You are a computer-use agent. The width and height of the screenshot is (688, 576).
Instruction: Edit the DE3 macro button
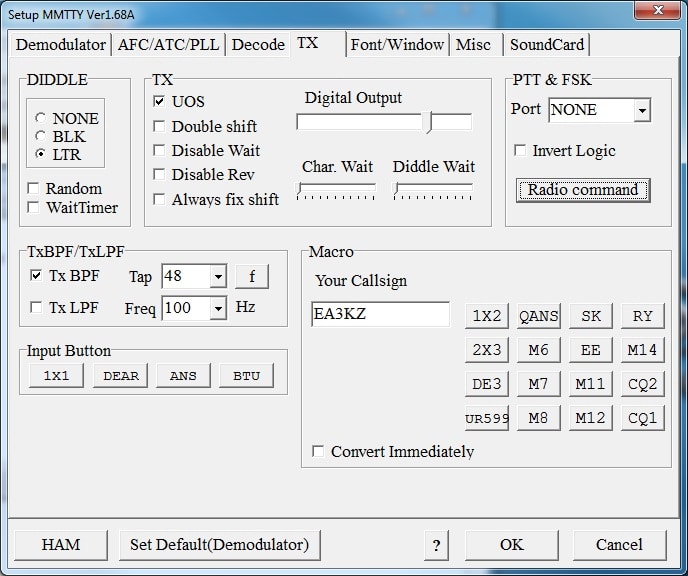point(487,384)
